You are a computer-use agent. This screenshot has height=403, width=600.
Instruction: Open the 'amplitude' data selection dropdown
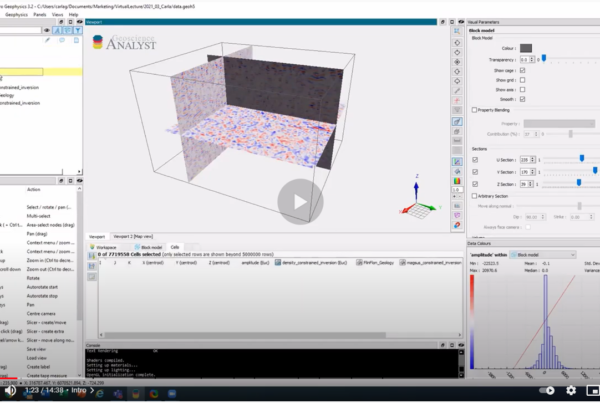click(x=492, y=256)
